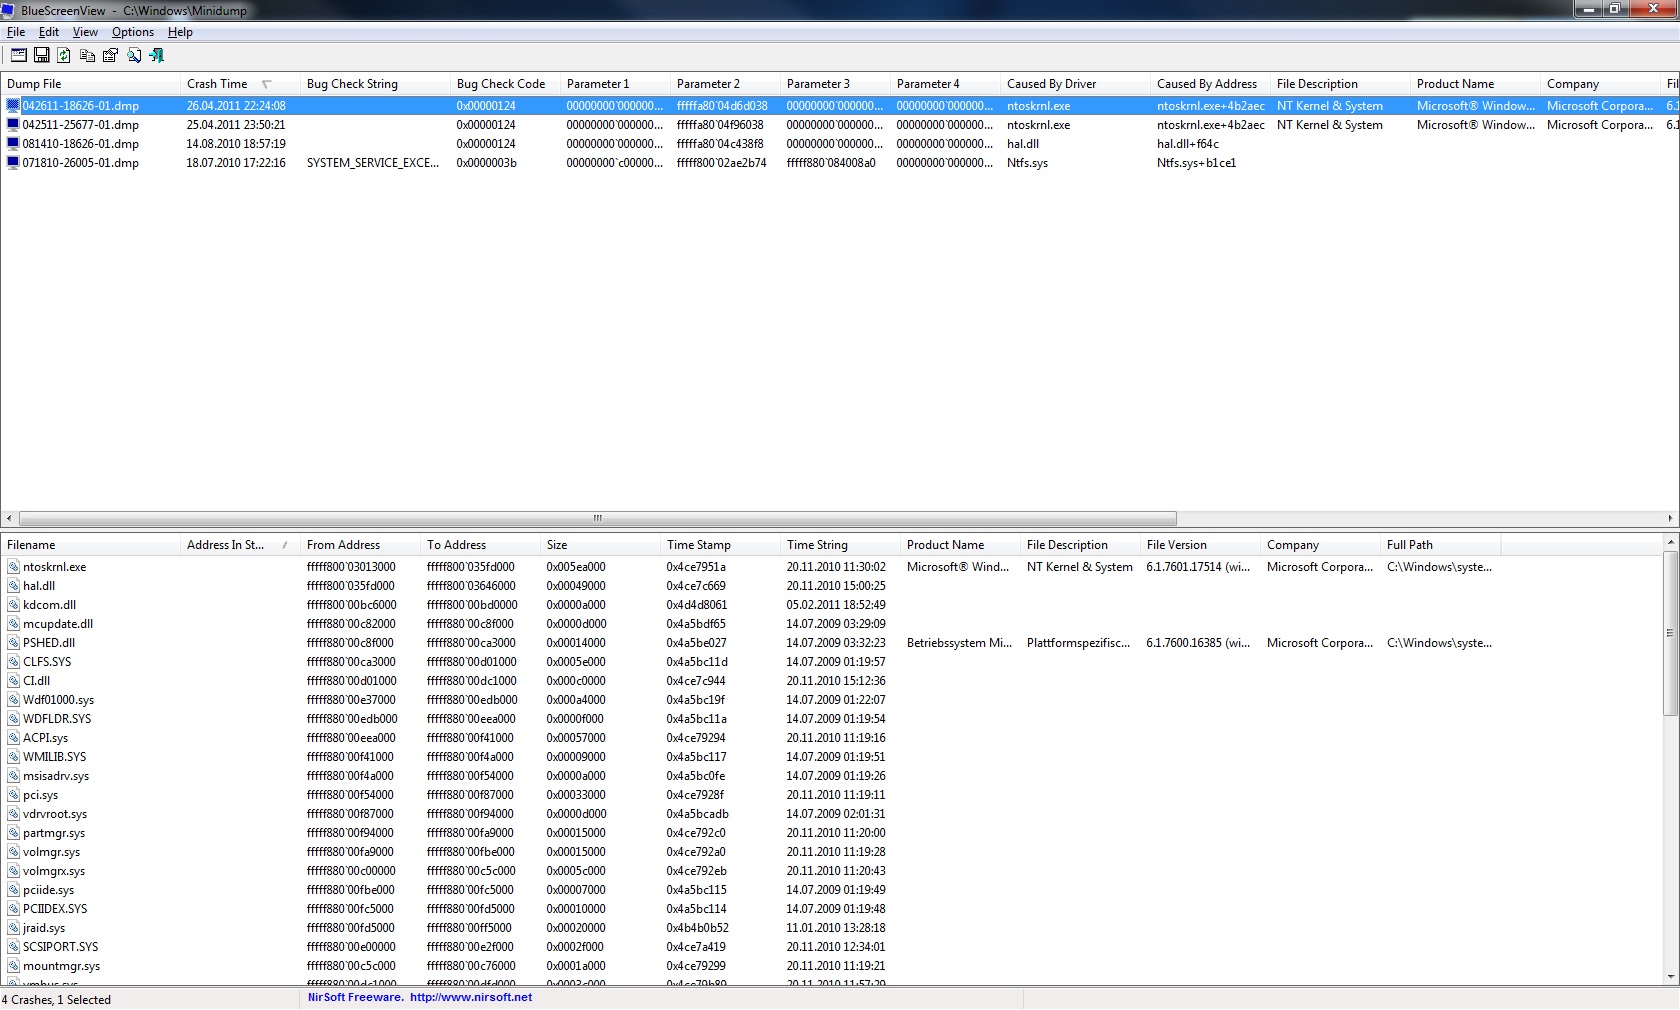Select the 042611-18626-01.dmp row

point(840,106)
